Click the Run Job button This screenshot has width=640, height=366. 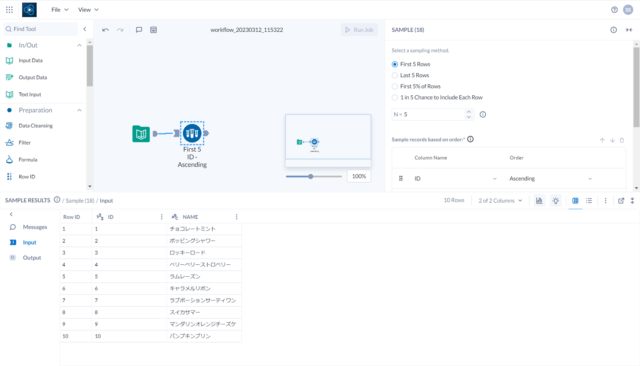pyautogui.click(x=359, y=30)
